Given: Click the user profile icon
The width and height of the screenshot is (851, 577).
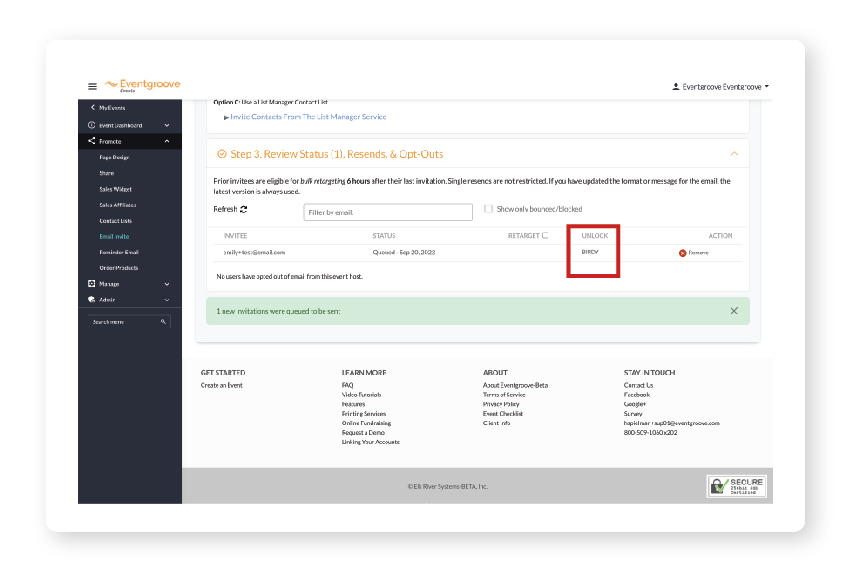Looking at the screenshot, I should [x=676, y=86].
